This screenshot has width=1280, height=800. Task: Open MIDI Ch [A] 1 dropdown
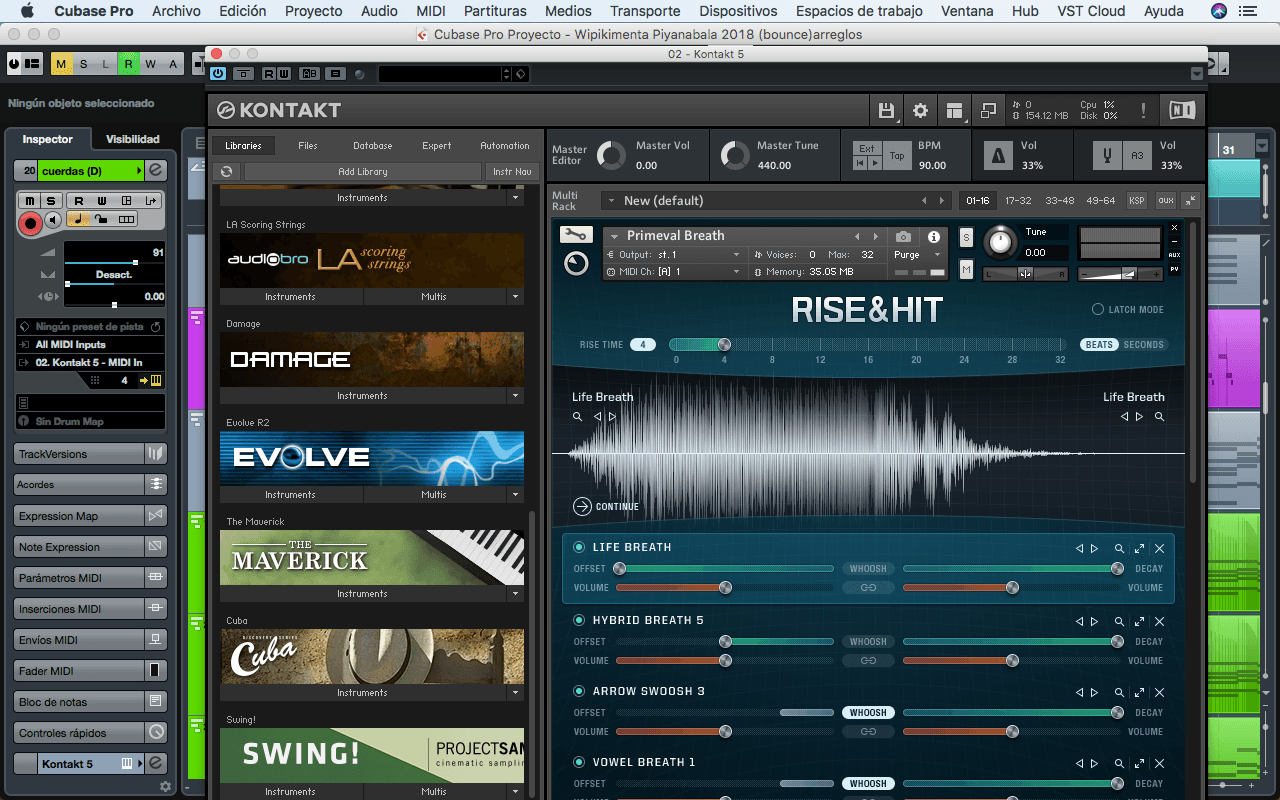tap(674, 272)
